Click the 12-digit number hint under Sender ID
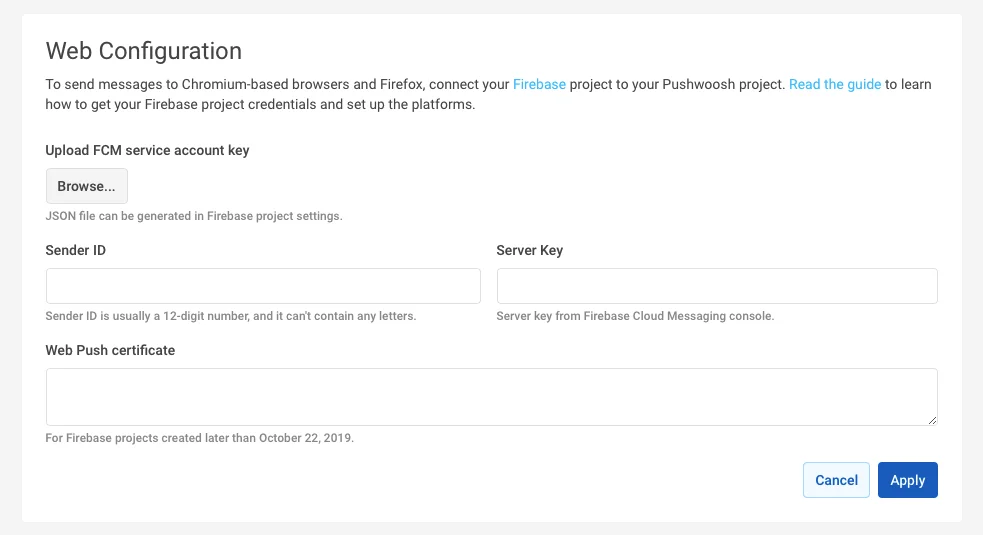The width and height of the screenshot is (983, 535). [230, 316]
